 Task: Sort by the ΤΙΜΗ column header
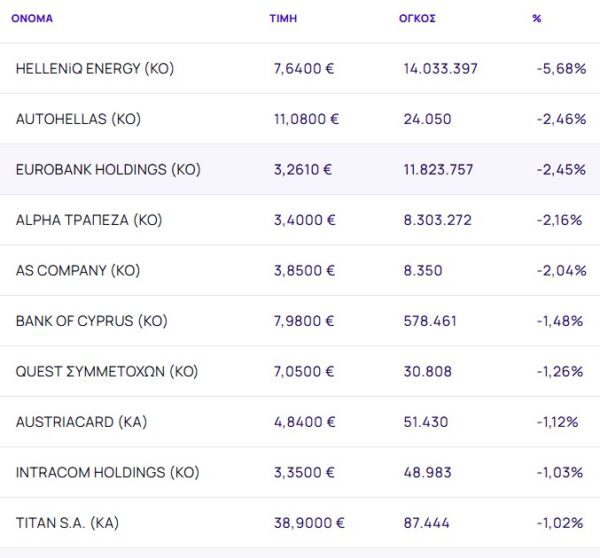click(x=283, y=19)
